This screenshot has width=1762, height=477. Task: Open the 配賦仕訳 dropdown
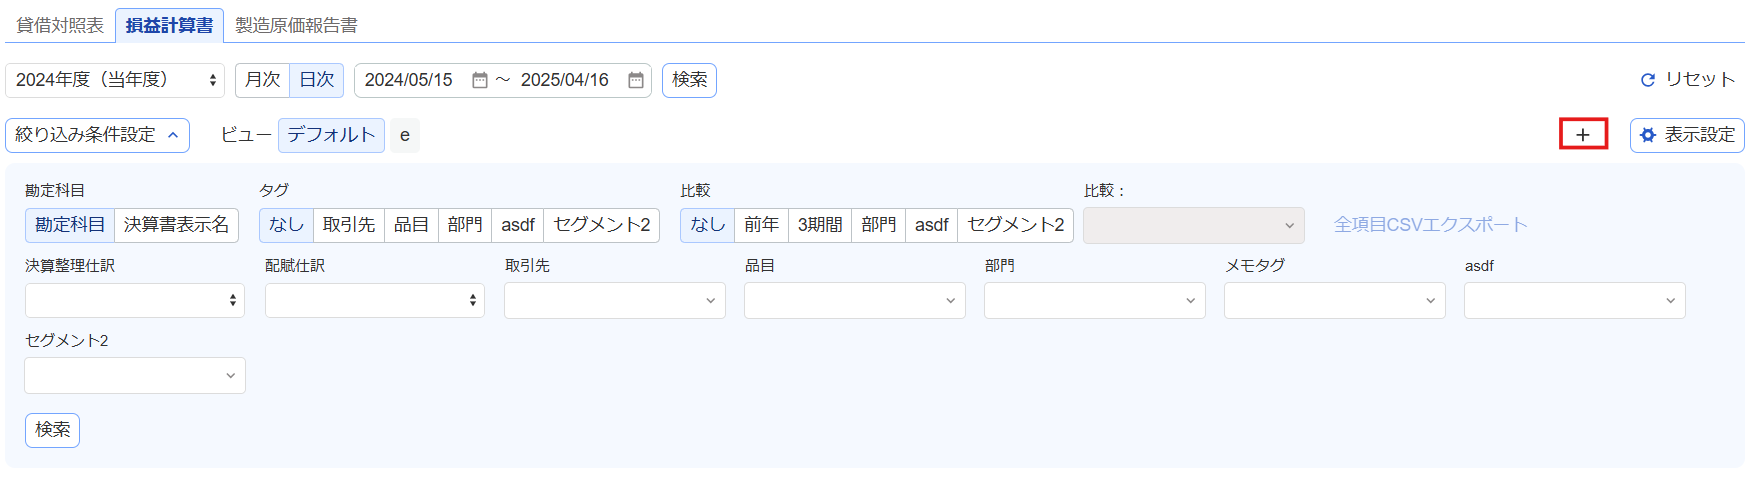(x=375, y=300)
